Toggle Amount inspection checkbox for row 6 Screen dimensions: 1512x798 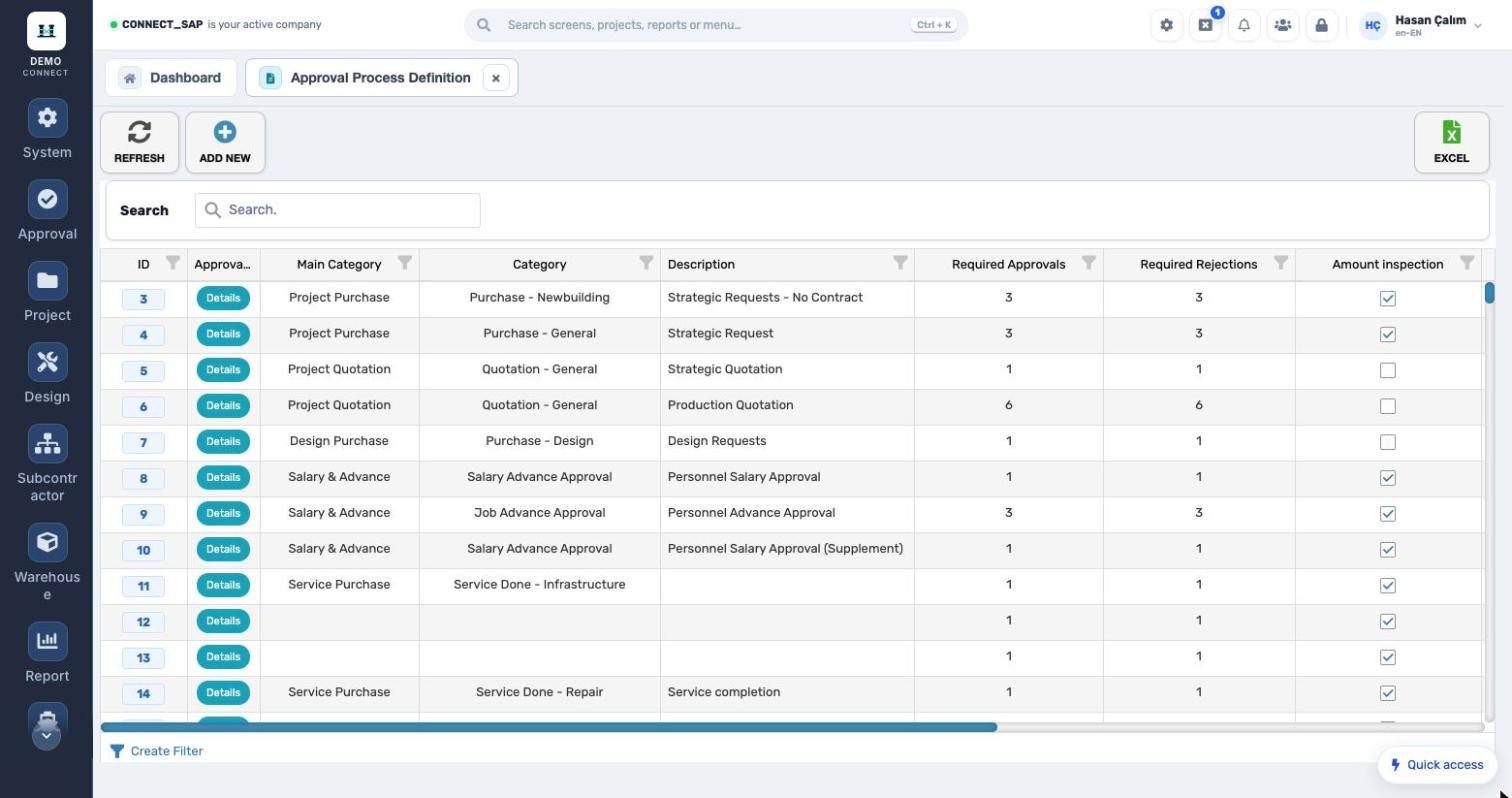click(1387, 406)
